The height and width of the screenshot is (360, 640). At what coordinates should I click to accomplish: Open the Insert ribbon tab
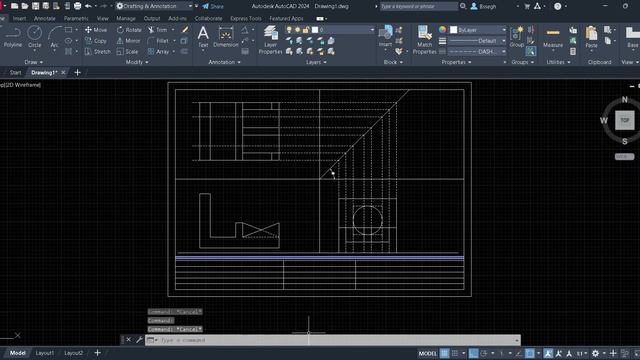tap(19, 18)
